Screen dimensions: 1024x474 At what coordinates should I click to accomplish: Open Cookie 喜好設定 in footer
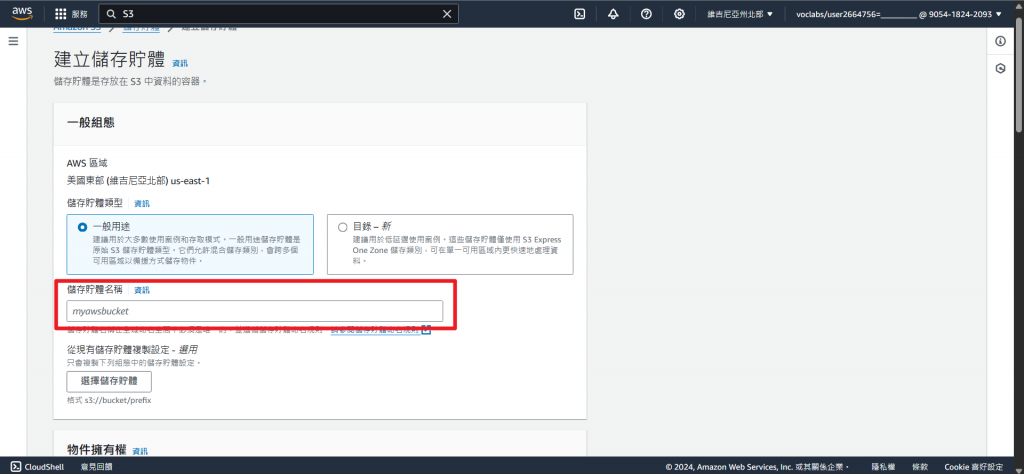pyautogui.click(x=974, y=467)
